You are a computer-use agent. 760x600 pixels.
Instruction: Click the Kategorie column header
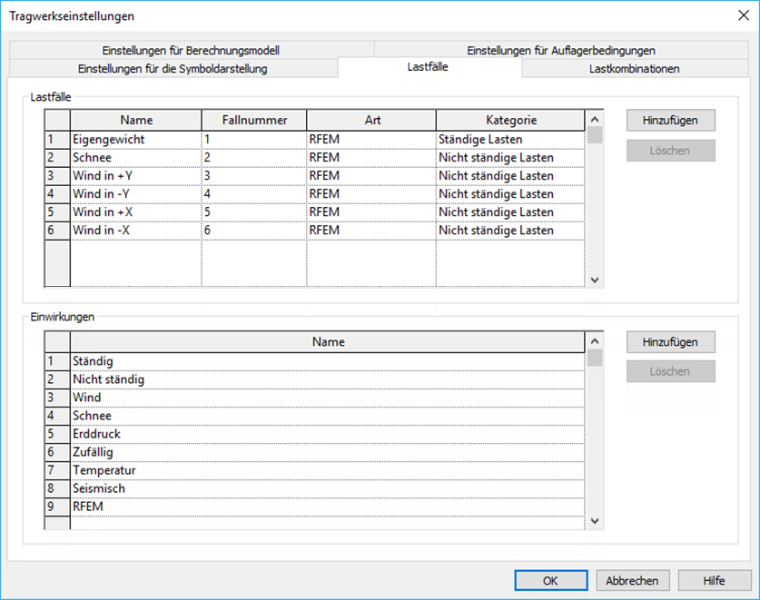[x=511, y=120]
